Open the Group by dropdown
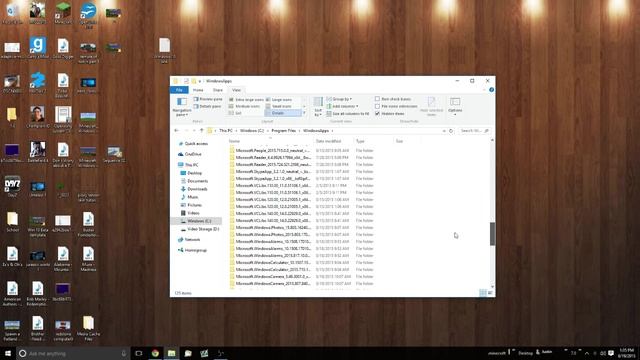This screenshot has width=640, height=360. (x=340, y=99)
